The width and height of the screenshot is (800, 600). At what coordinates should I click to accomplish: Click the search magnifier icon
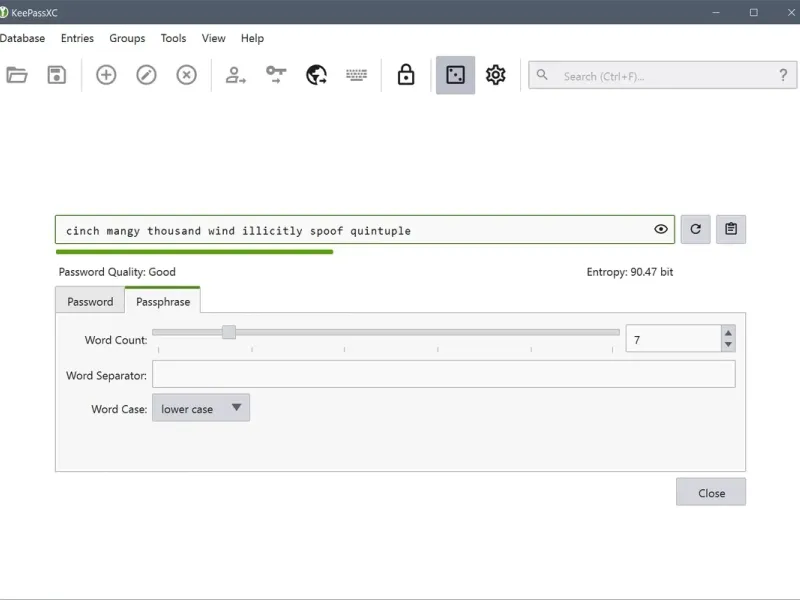coord(542,76)
